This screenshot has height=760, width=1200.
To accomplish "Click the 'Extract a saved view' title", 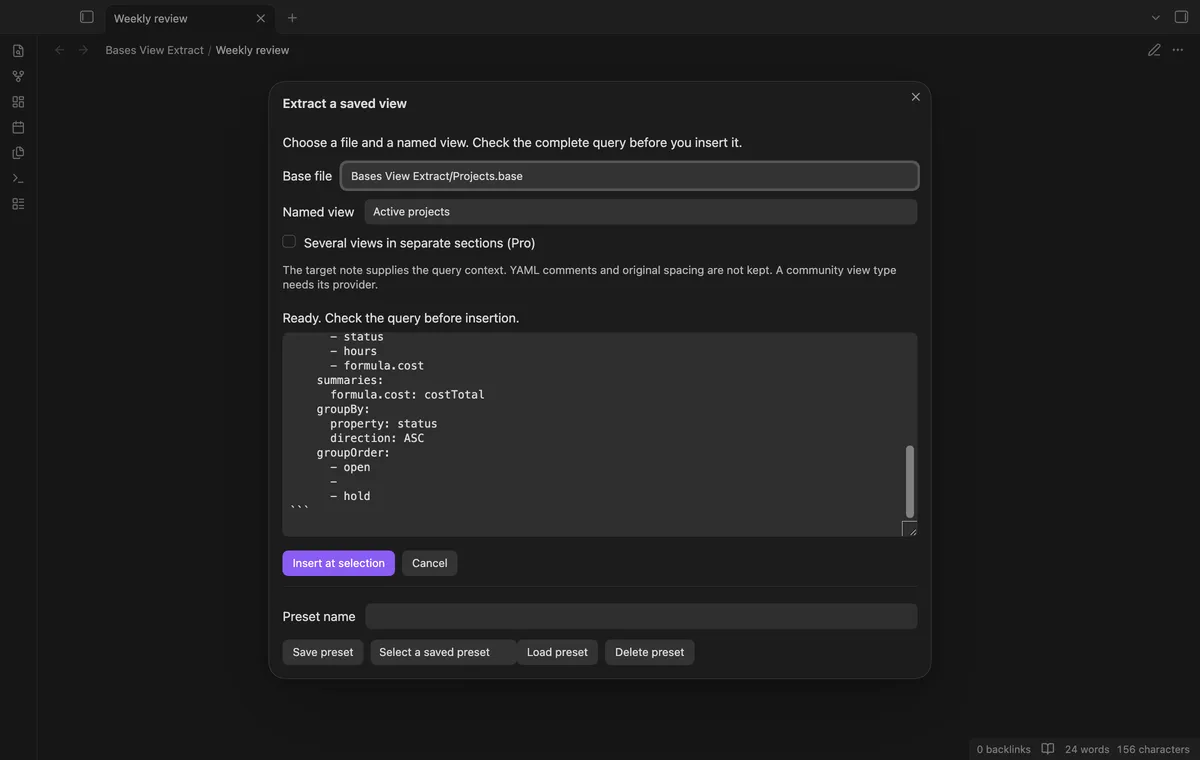I will click(345, 104).
